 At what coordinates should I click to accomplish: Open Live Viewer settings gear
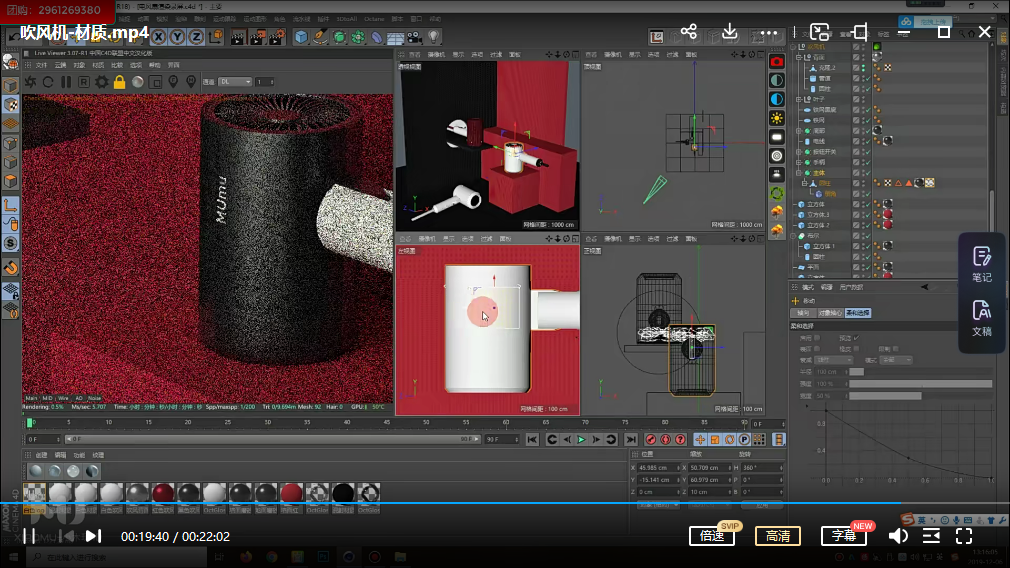[x=102, y=82]
